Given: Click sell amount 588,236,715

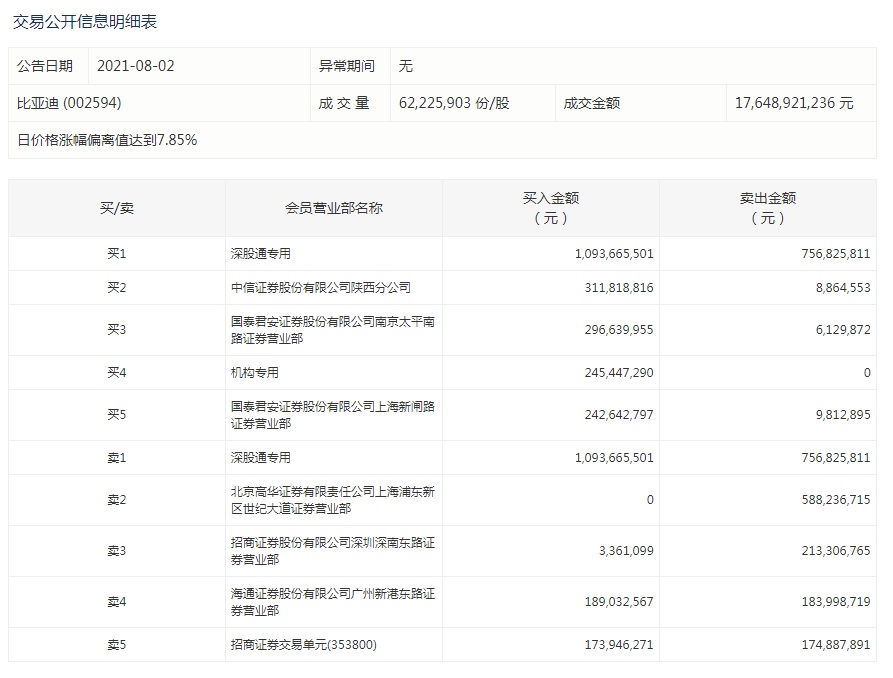Looking at the screenshot, I should (x=836, y=500).
